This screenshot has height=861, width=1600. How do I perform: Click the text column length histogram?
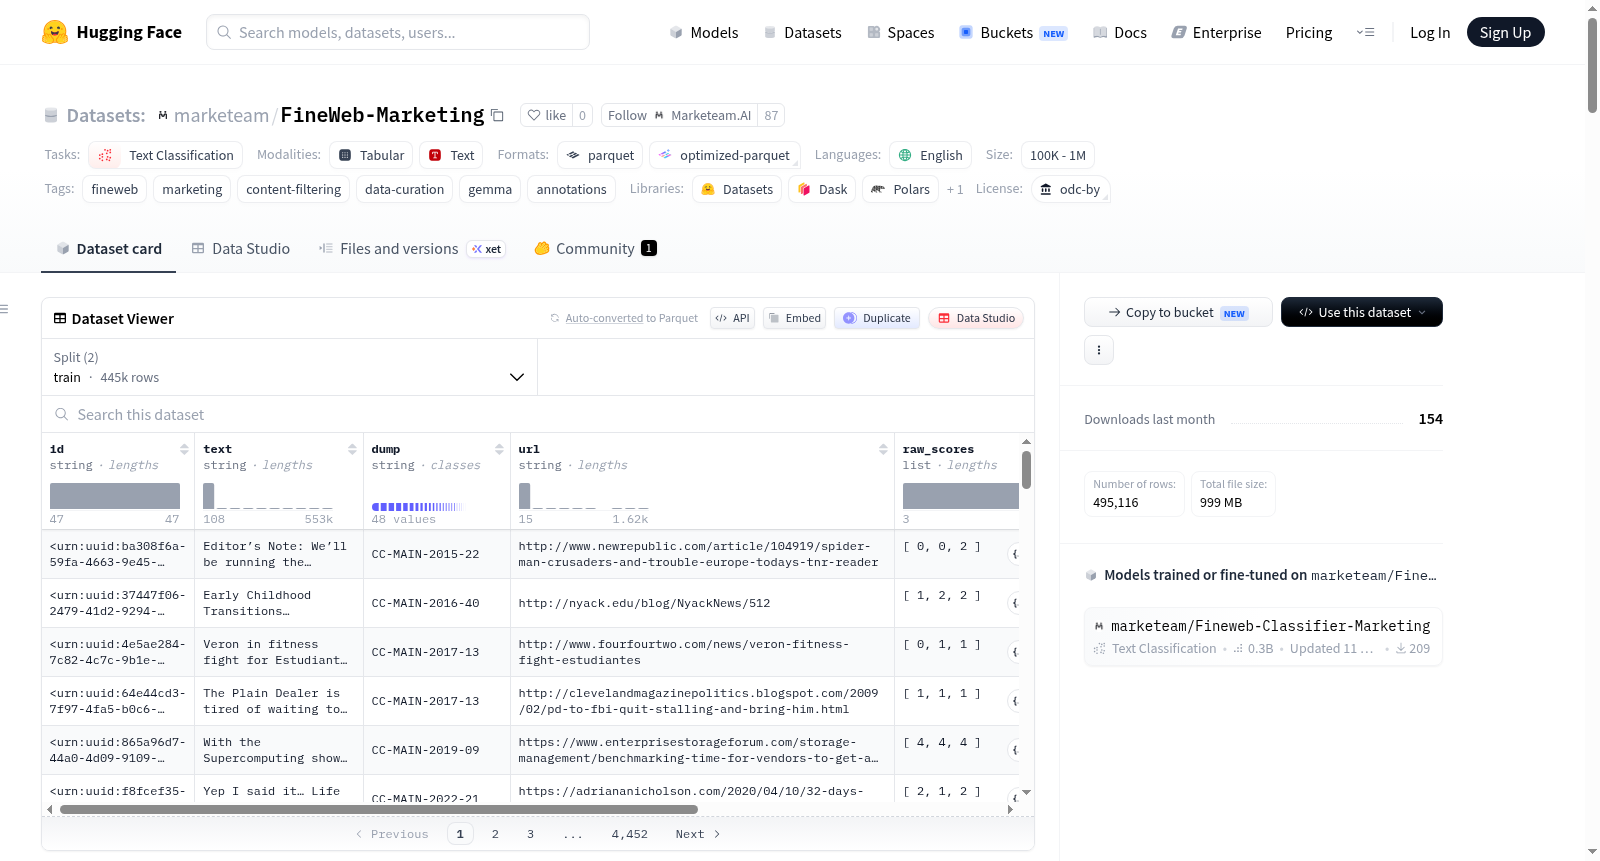pyautogui.click(x=268, y=496)
